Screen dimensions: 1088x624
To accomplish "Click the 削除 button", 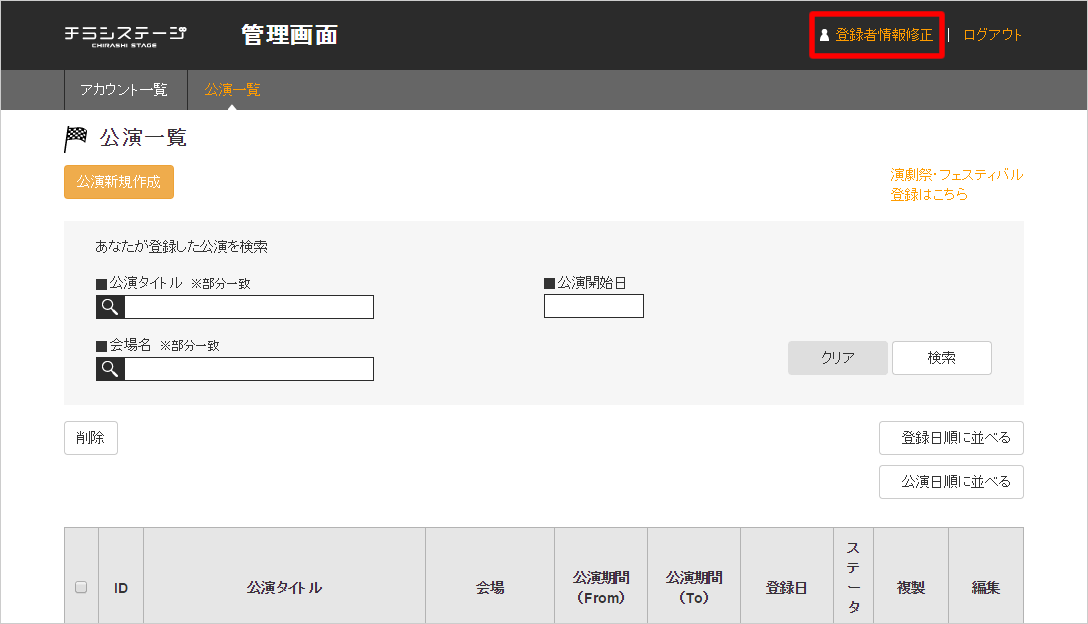I will (91, 438).
